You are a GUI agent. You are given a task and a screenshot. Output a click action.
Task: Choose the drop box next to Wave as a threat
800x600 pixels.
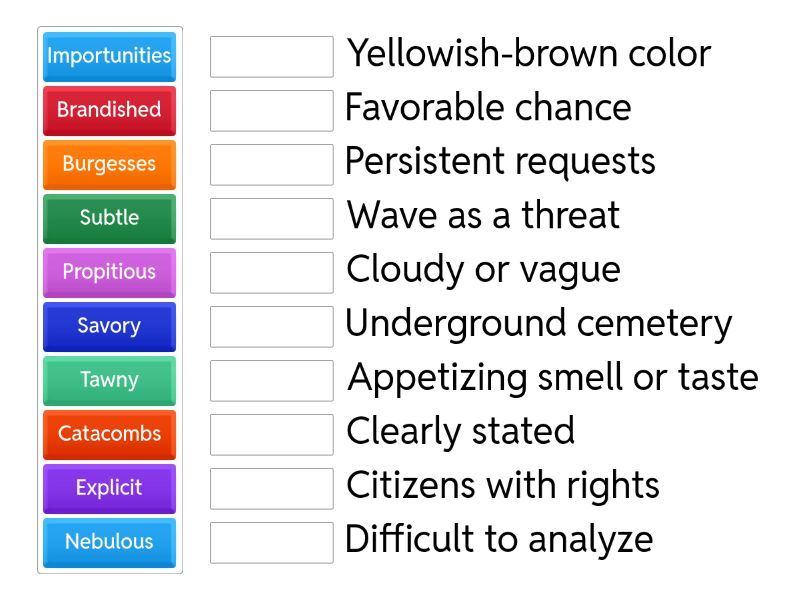pyautogui.click(x=271, y=218)
